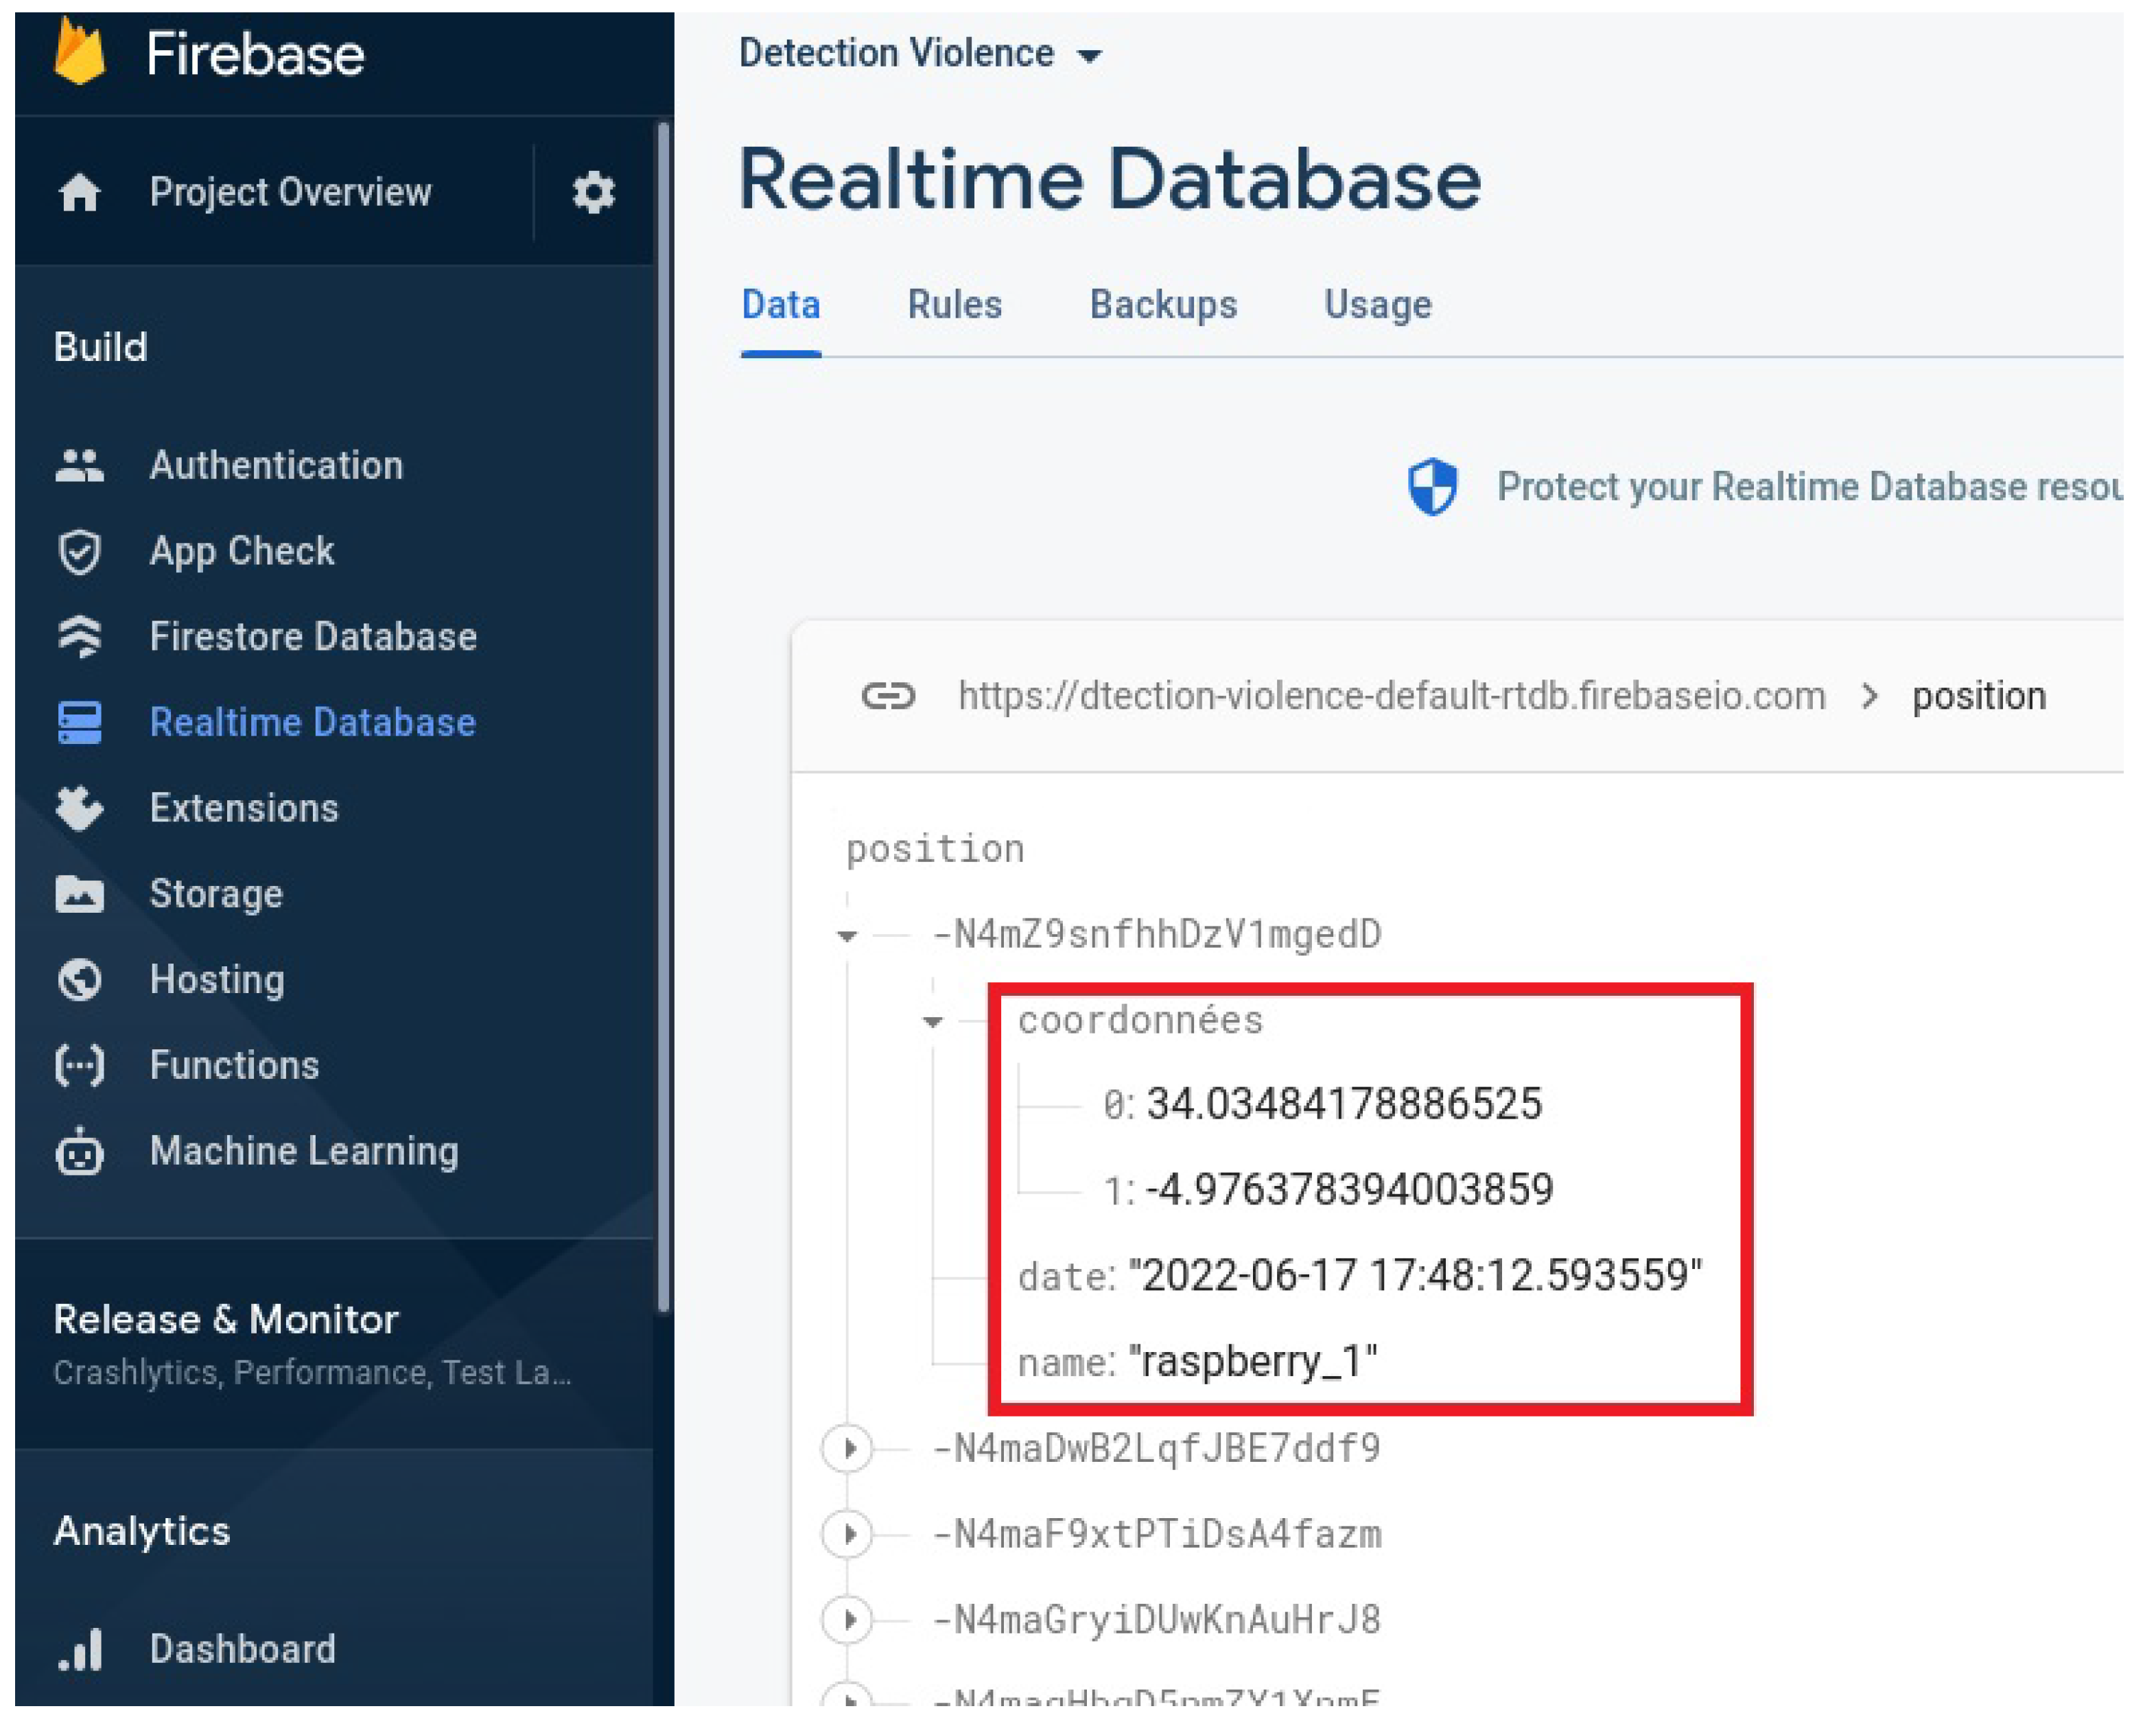
Task: Click the Machine Learning robot icon
Action: point(79,1151)
